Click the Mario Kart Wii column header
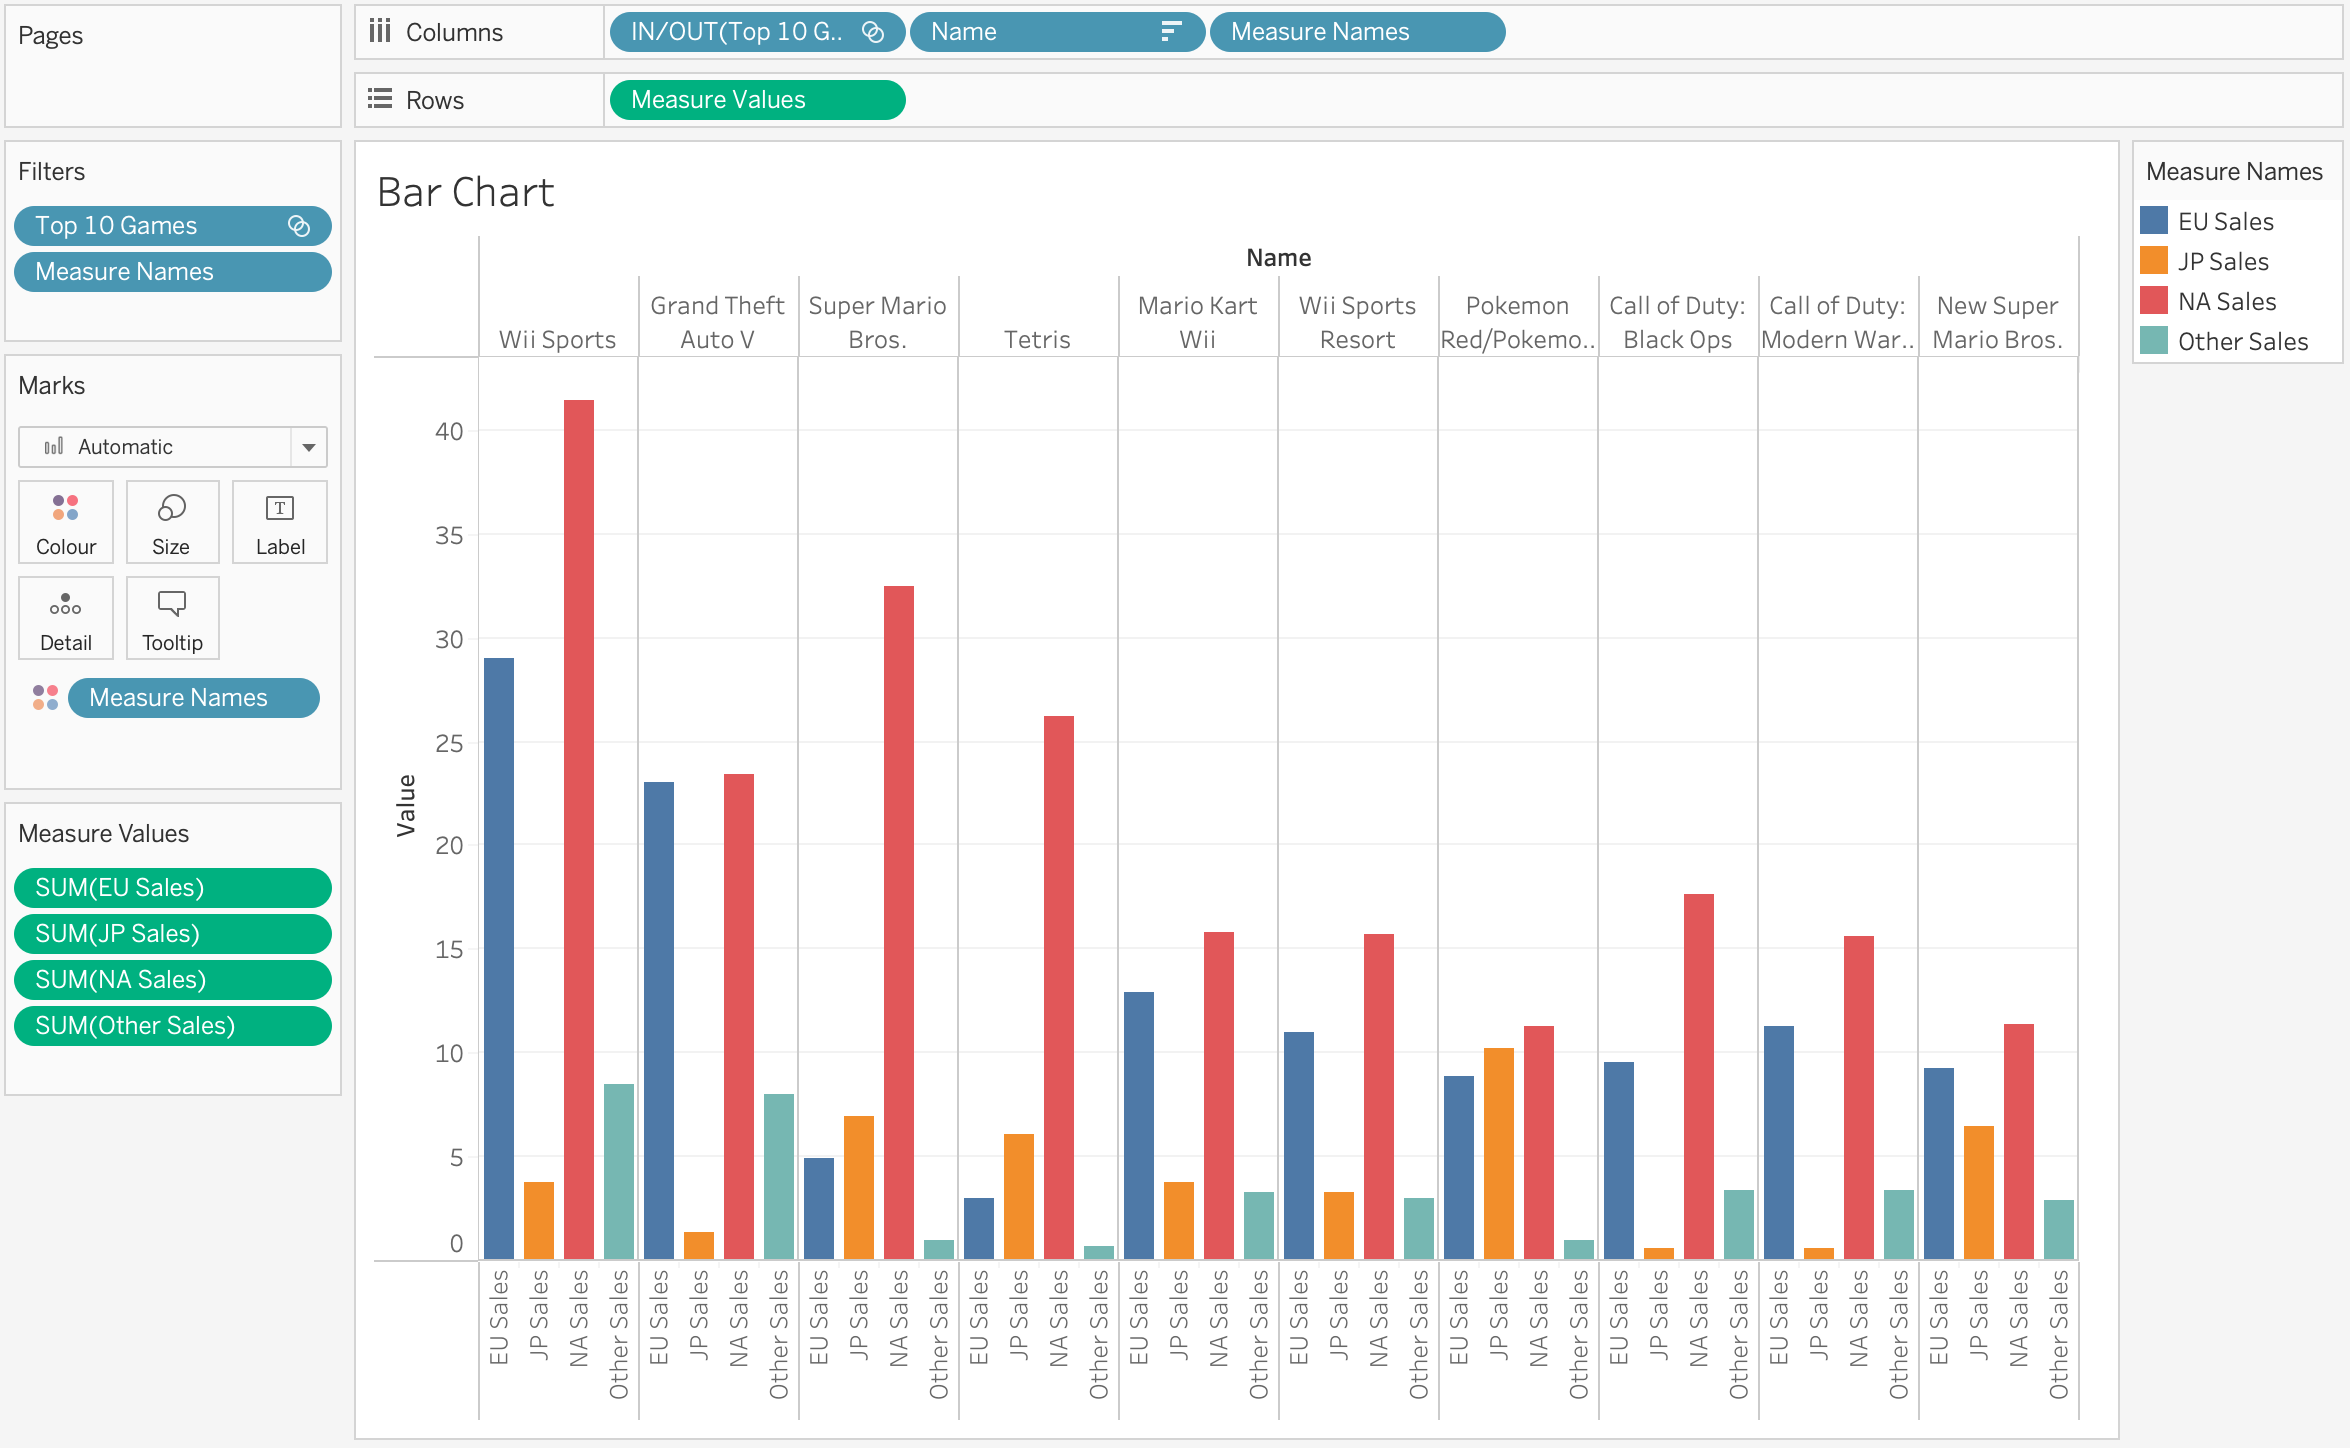The height and width of the screenshot is (1448, 2350). tap(1198, 322)
